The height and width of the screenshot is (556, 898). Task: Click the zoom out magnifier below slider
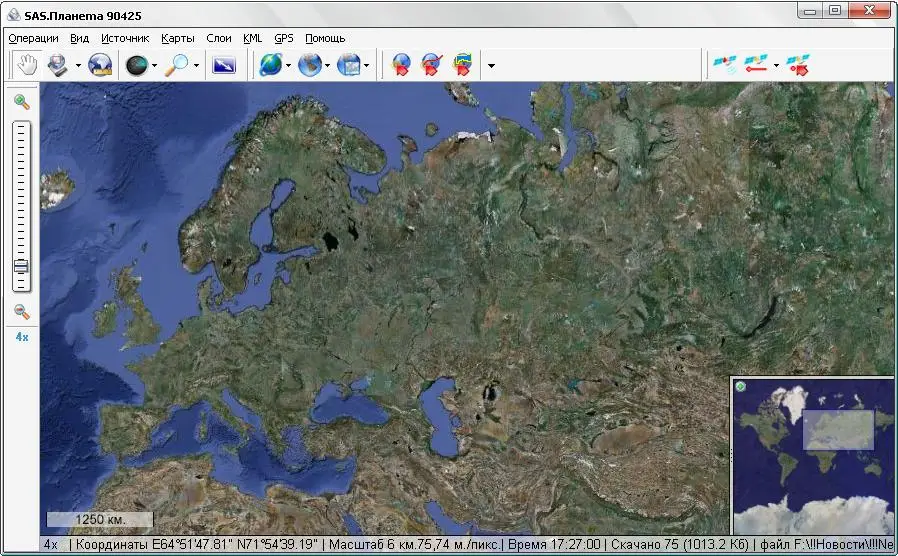click(21, 312)
